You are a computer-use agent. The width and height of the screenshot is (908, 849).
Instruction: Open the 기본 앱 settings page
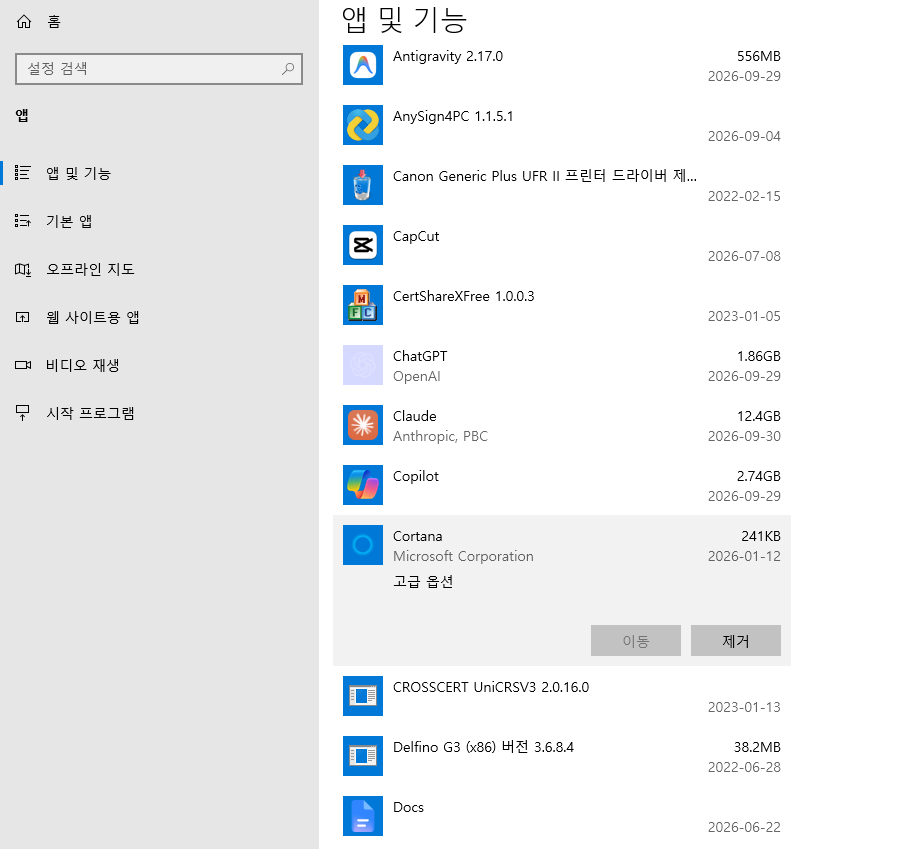click(x=69, y=221)
